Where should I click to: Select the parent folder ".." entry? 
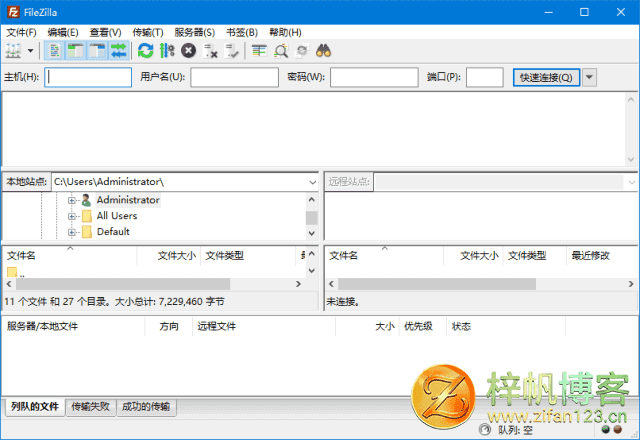tap(16, 273)
